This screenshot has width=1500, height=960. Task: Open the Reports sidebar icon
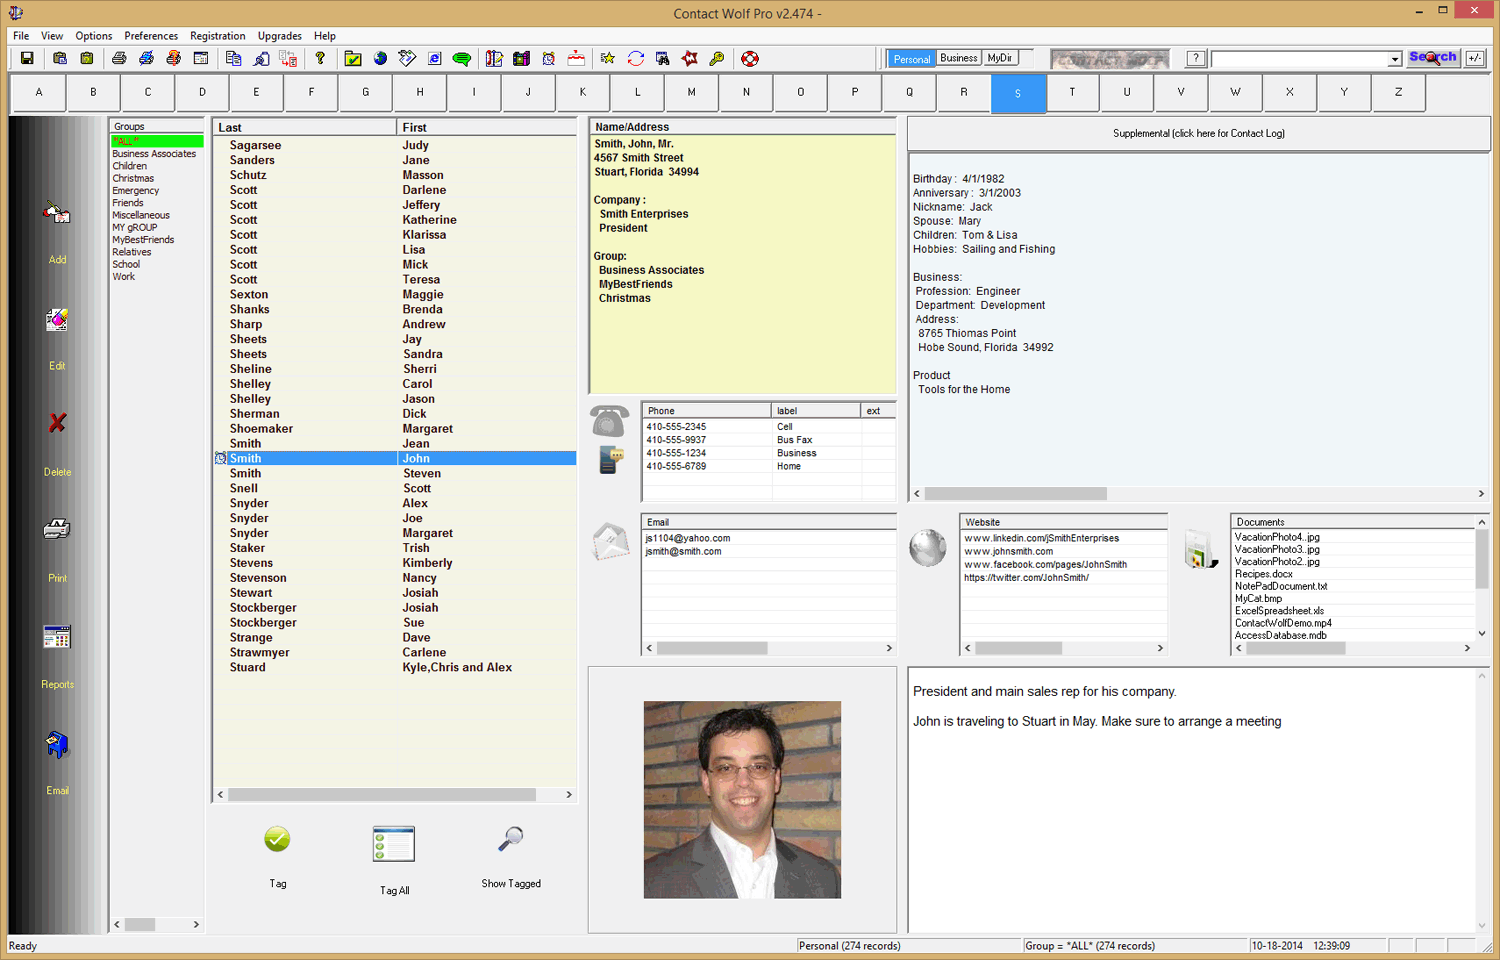point(57,637)
